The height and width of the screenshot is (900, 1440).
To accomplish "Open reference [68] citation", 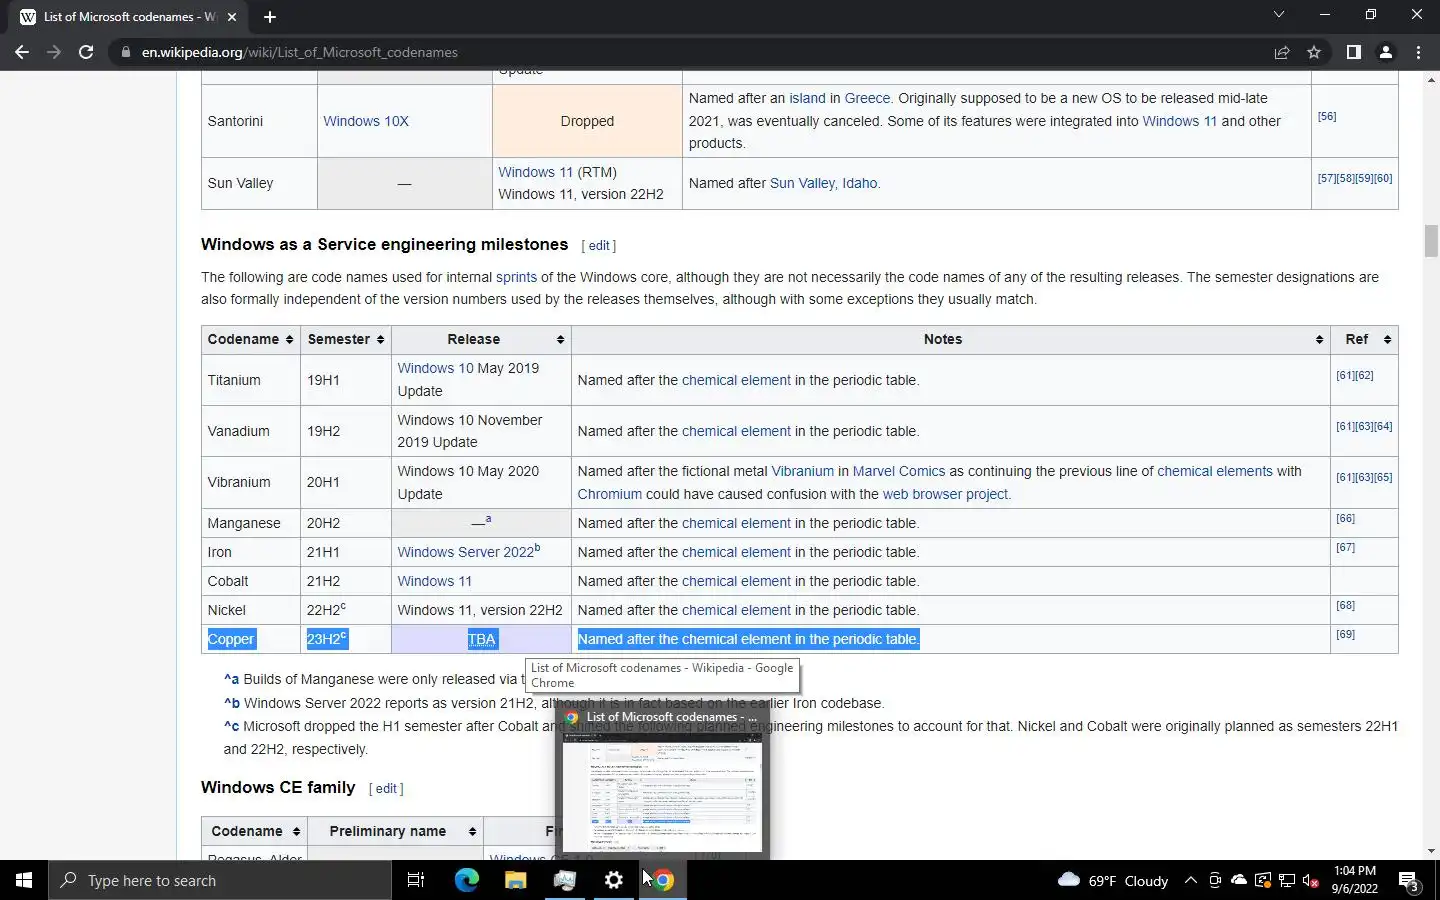I will click(1346, 605).
